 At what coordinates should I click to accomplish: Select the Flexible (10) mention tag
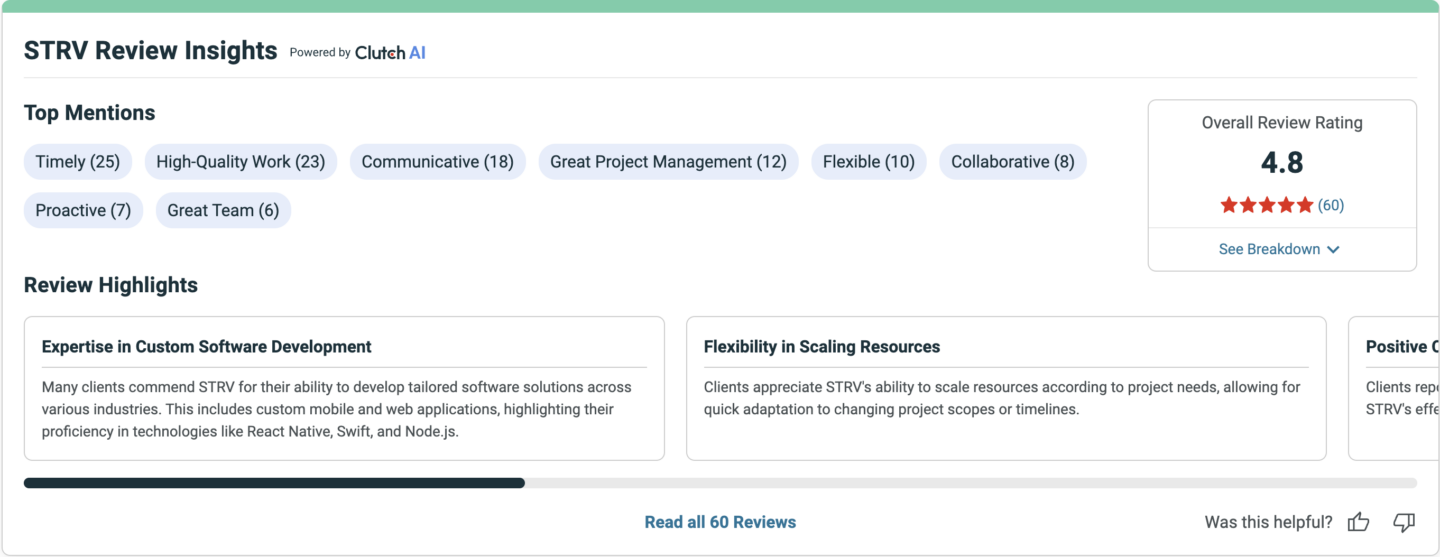[869, 162]
